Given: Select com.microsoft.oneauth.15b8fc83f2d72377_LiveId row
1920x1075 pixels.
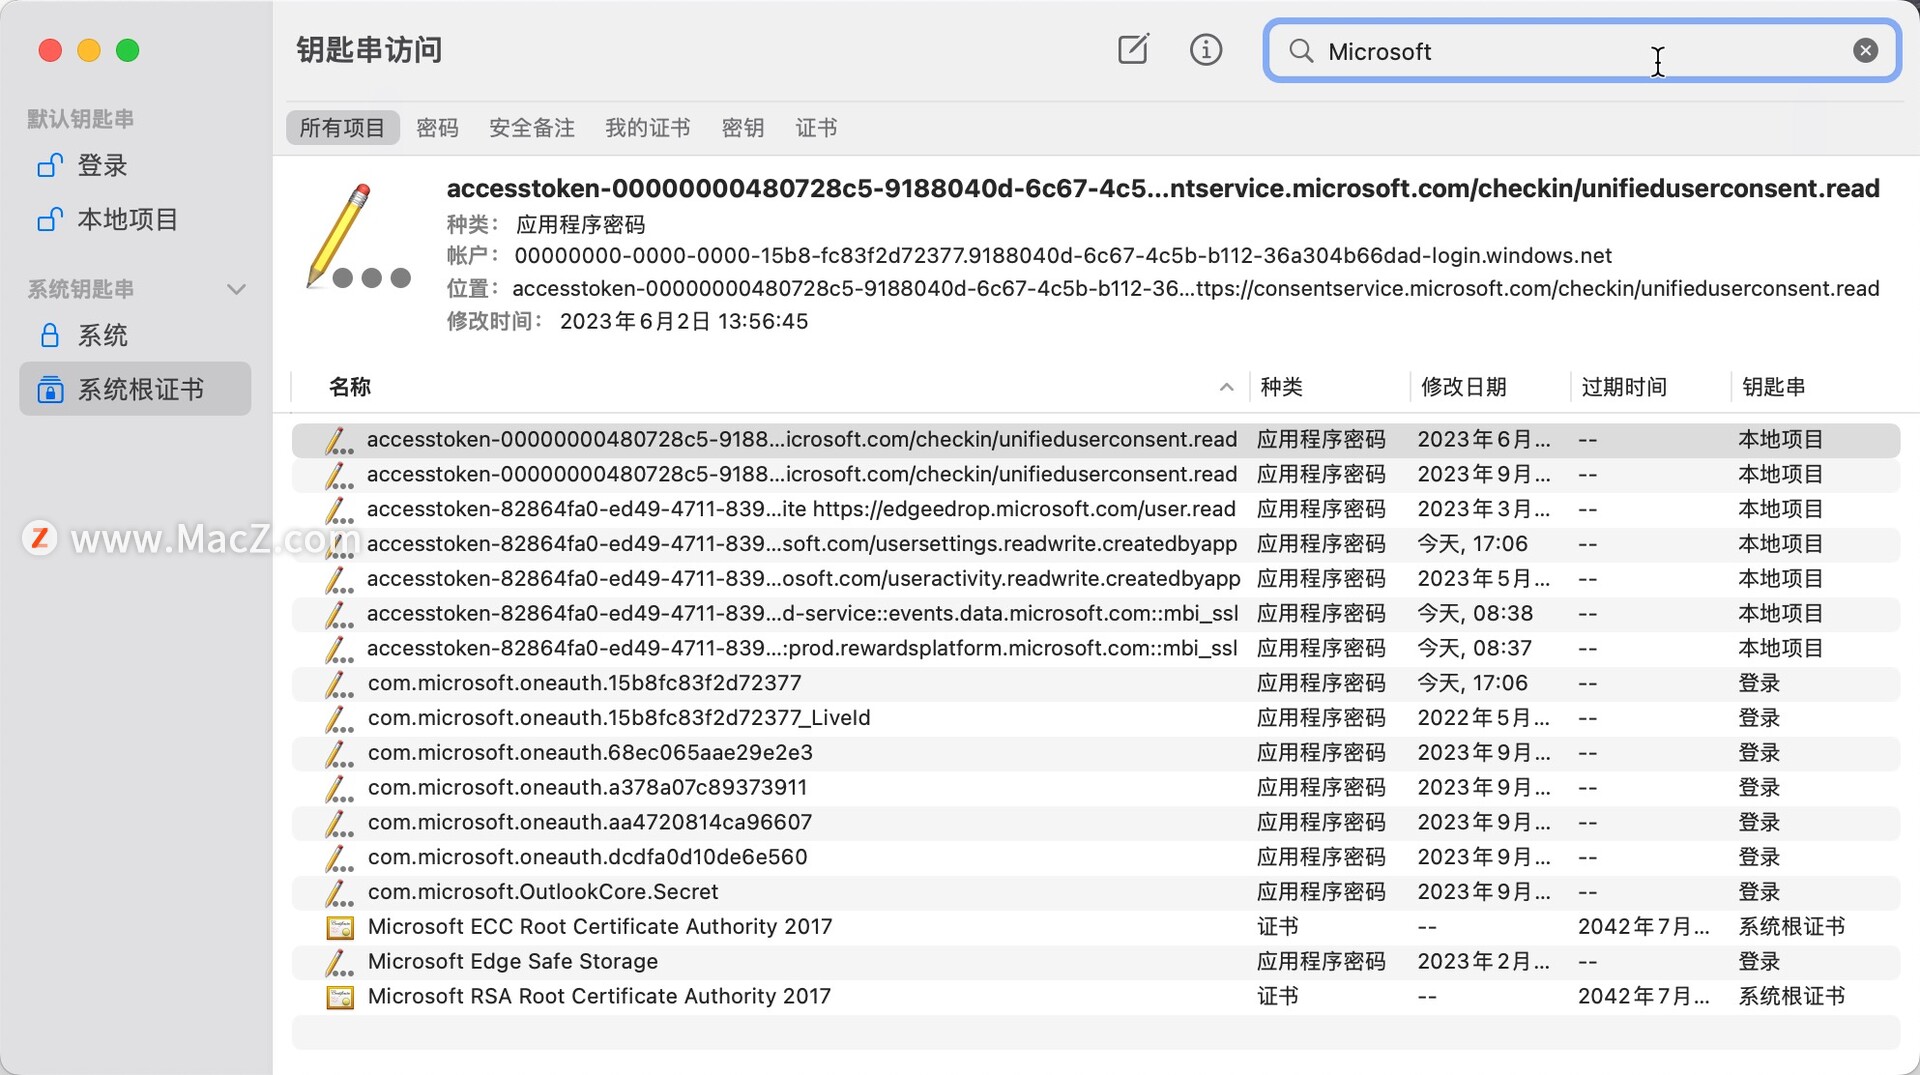Looking at the screenshot, I should click(1096, 718).
